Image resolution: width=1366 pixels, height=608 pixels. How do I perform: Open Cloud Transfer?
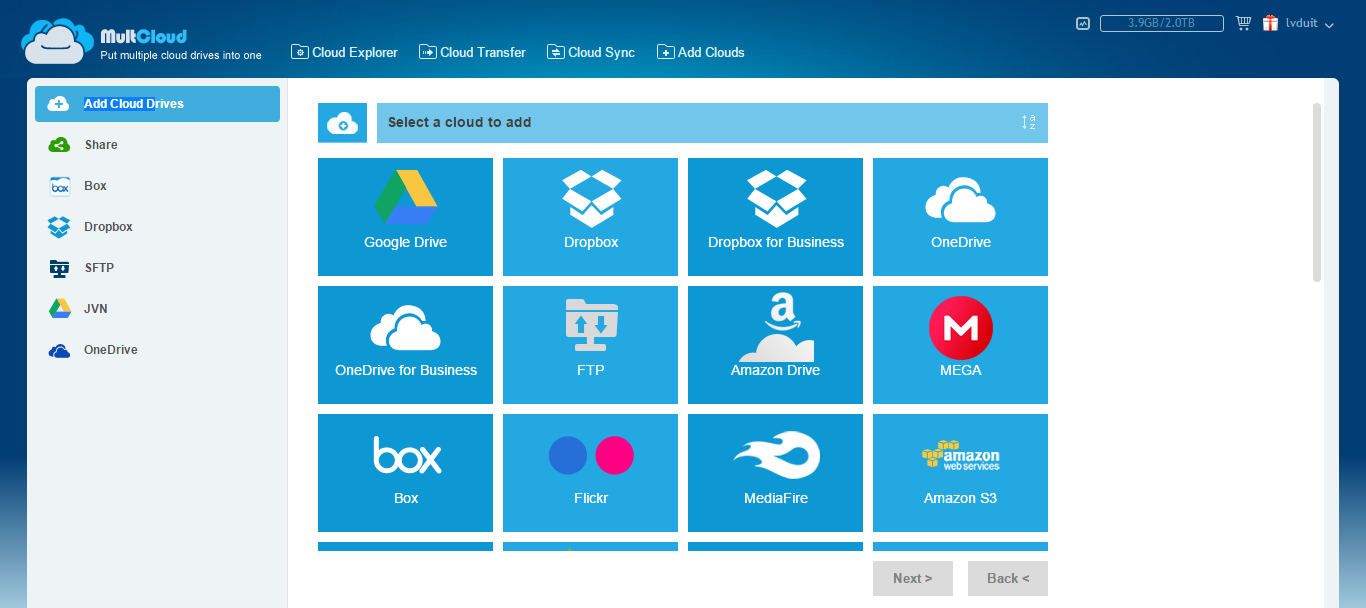coord(472,52)
